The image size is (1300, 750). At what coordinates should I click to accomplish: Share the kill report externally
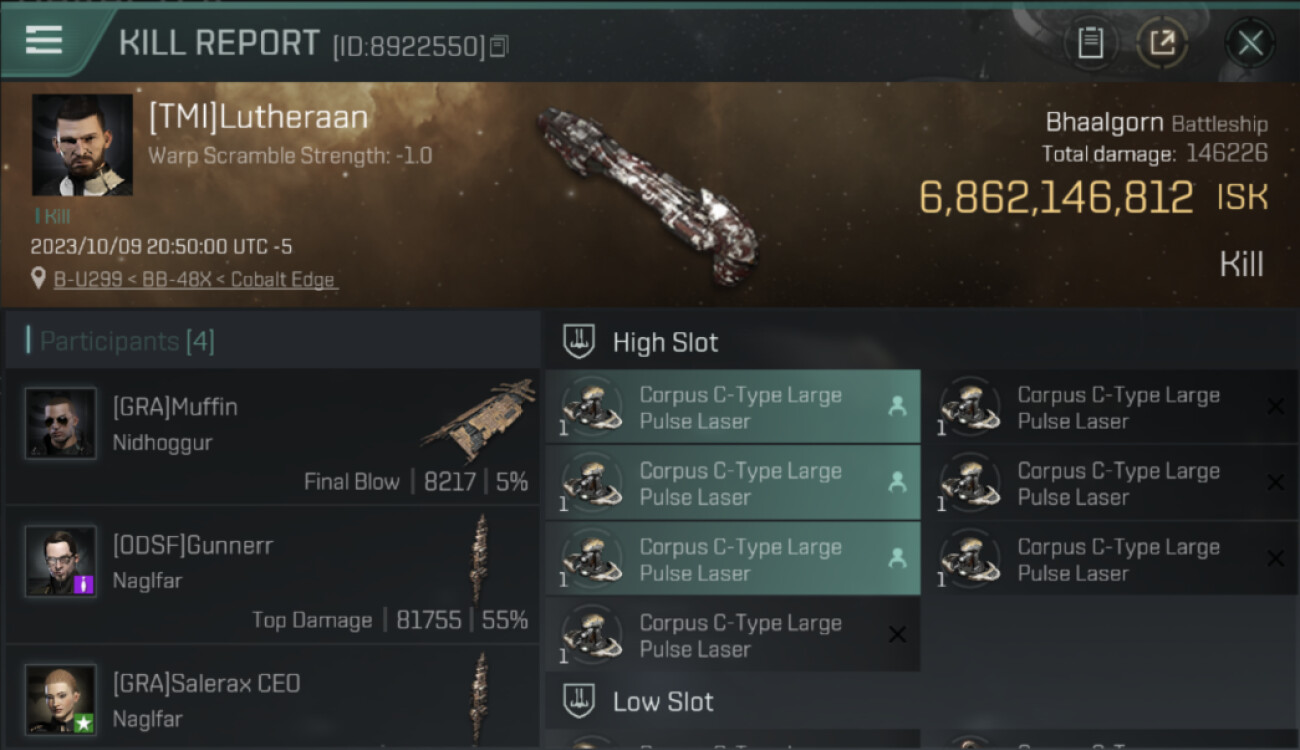tap(1162, 43)
